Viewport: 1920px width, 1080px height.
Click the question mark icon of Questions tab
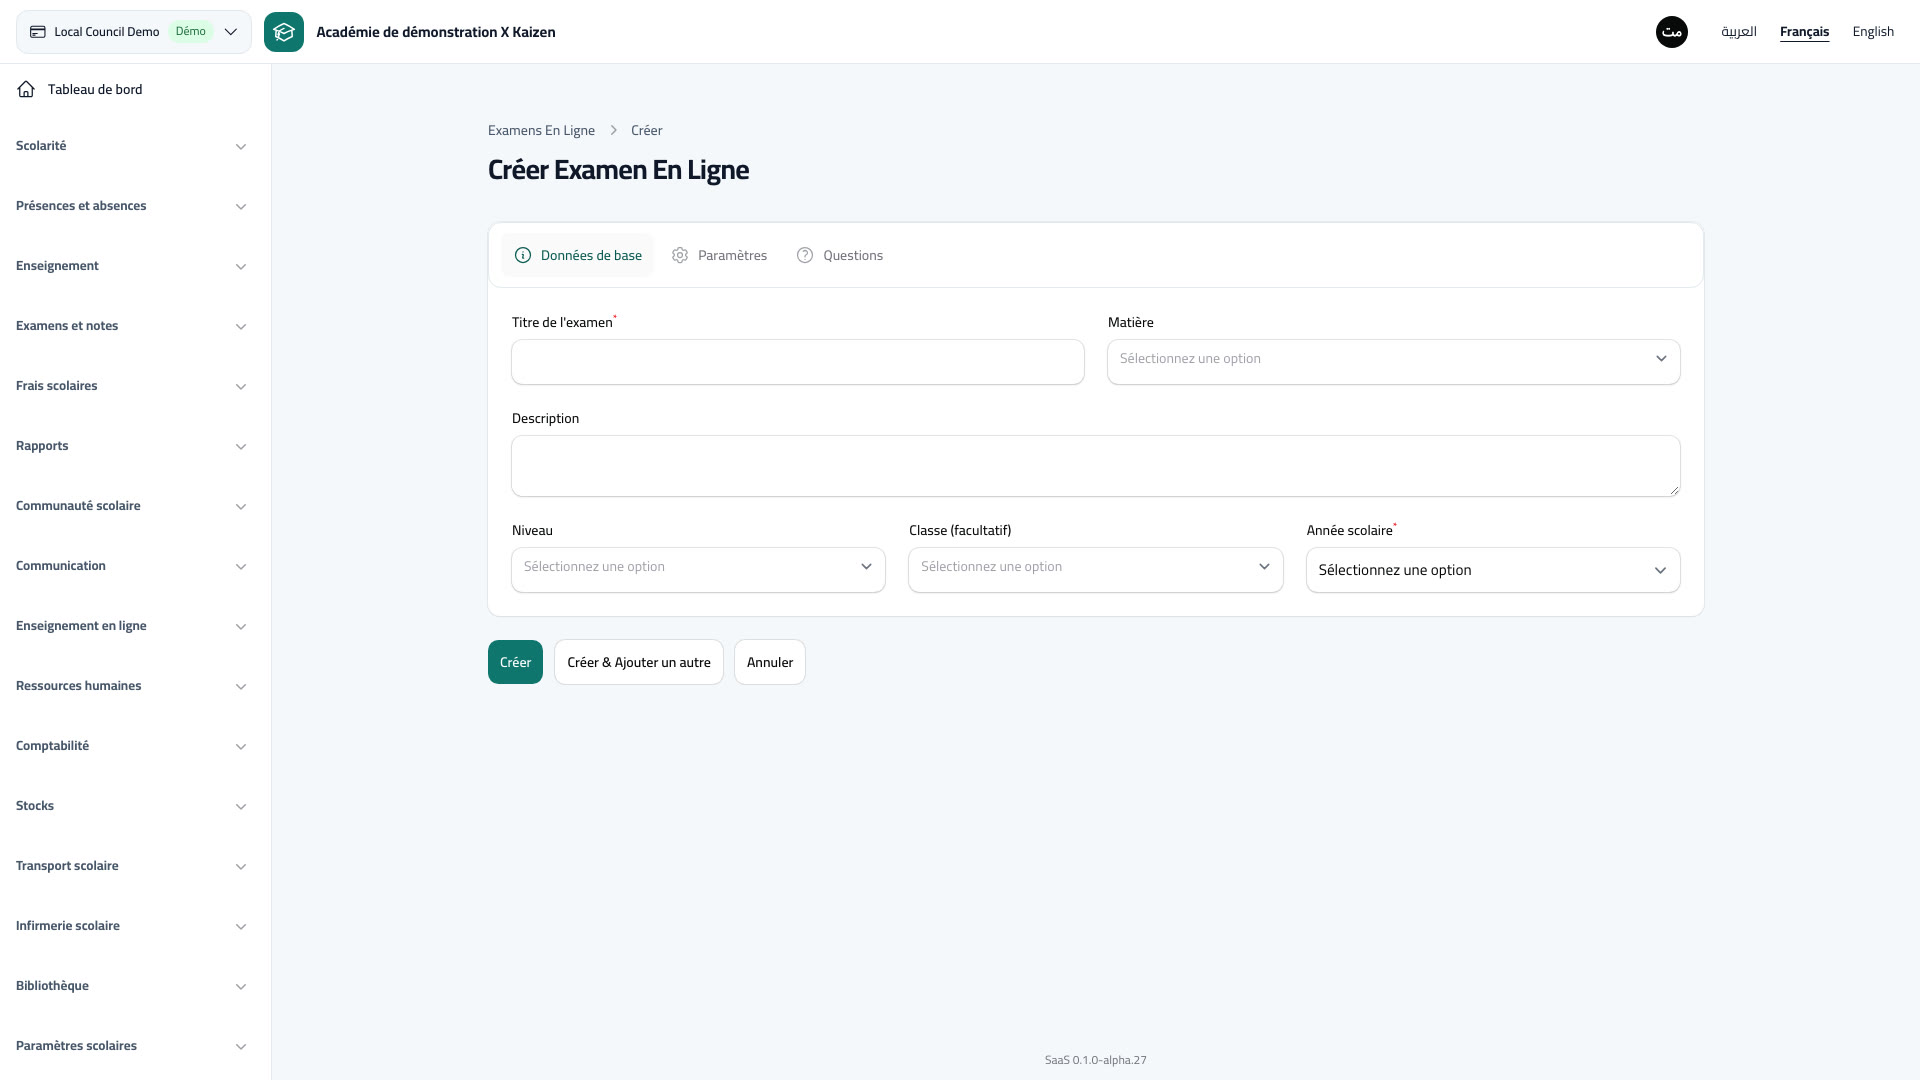pos(805,255)
